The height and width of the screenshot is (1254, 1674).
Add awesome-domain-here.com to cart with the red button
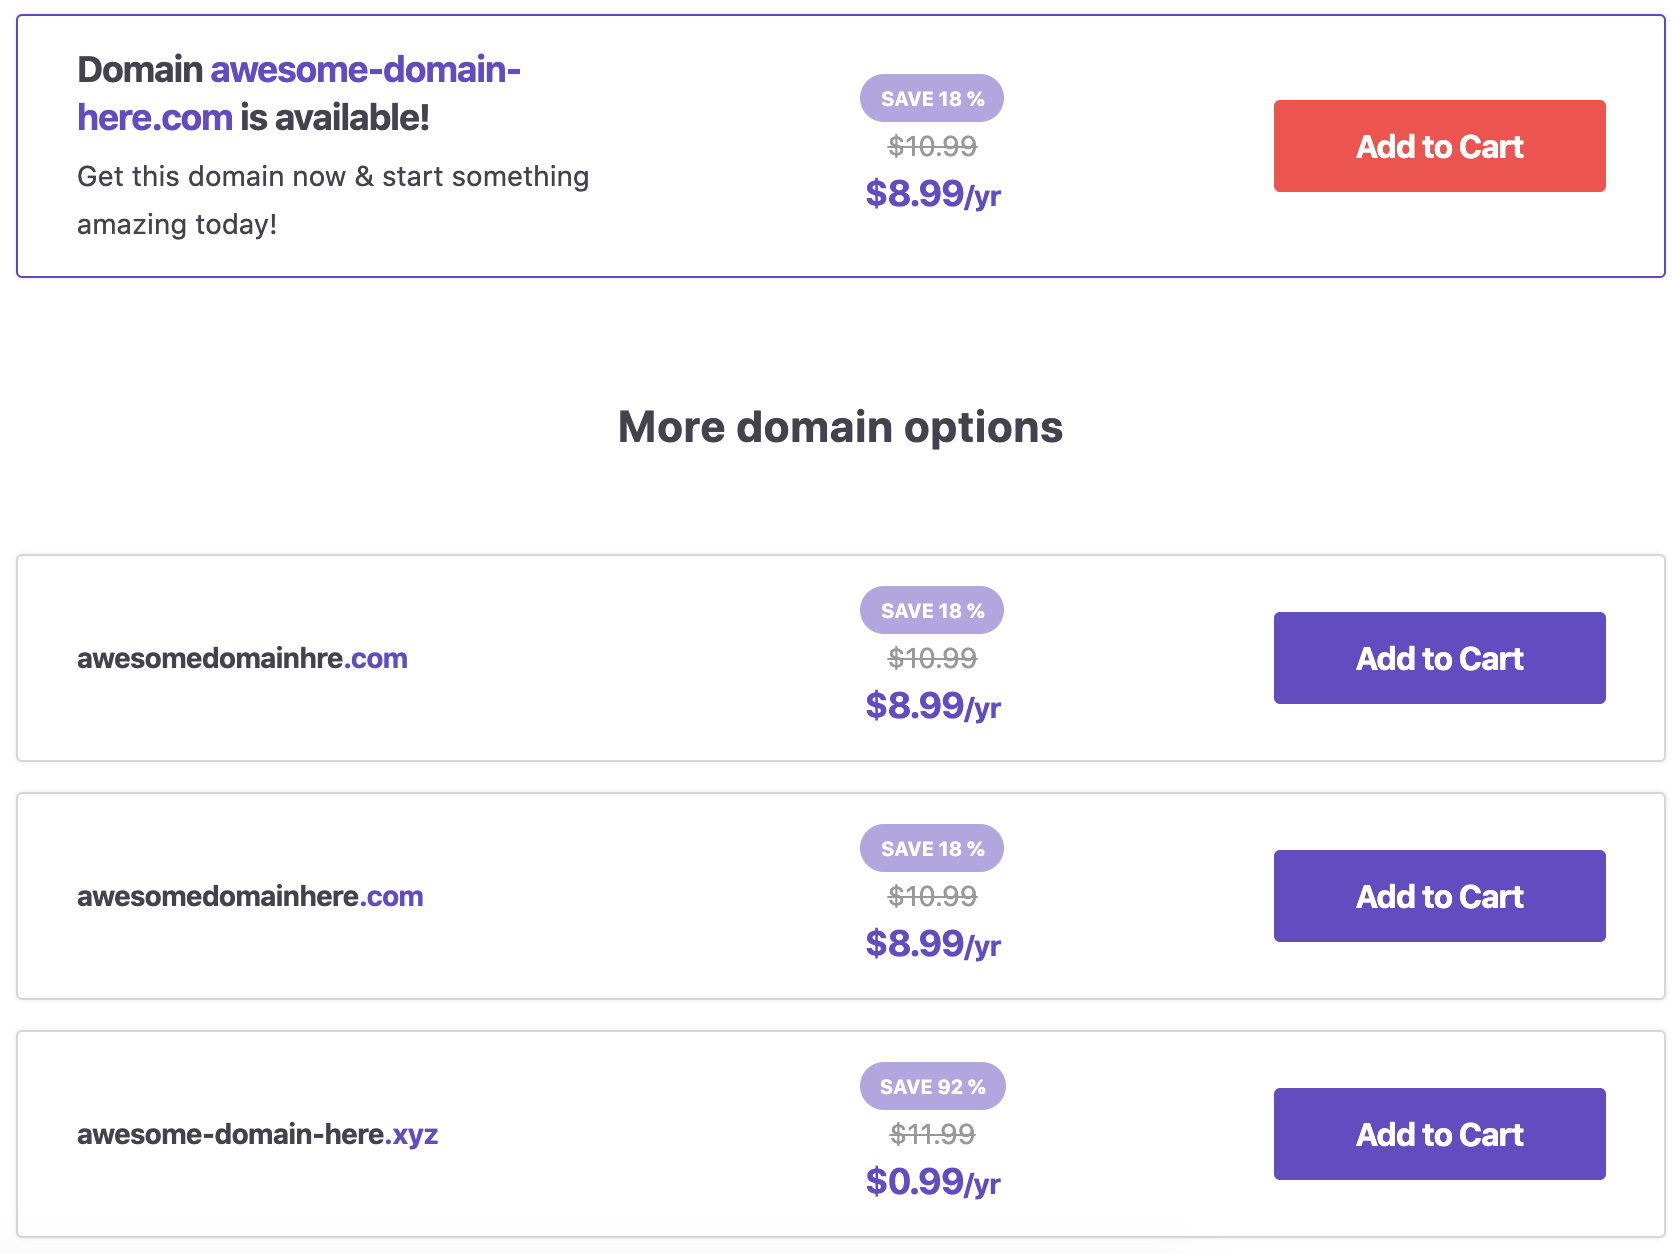(1438, 146)
